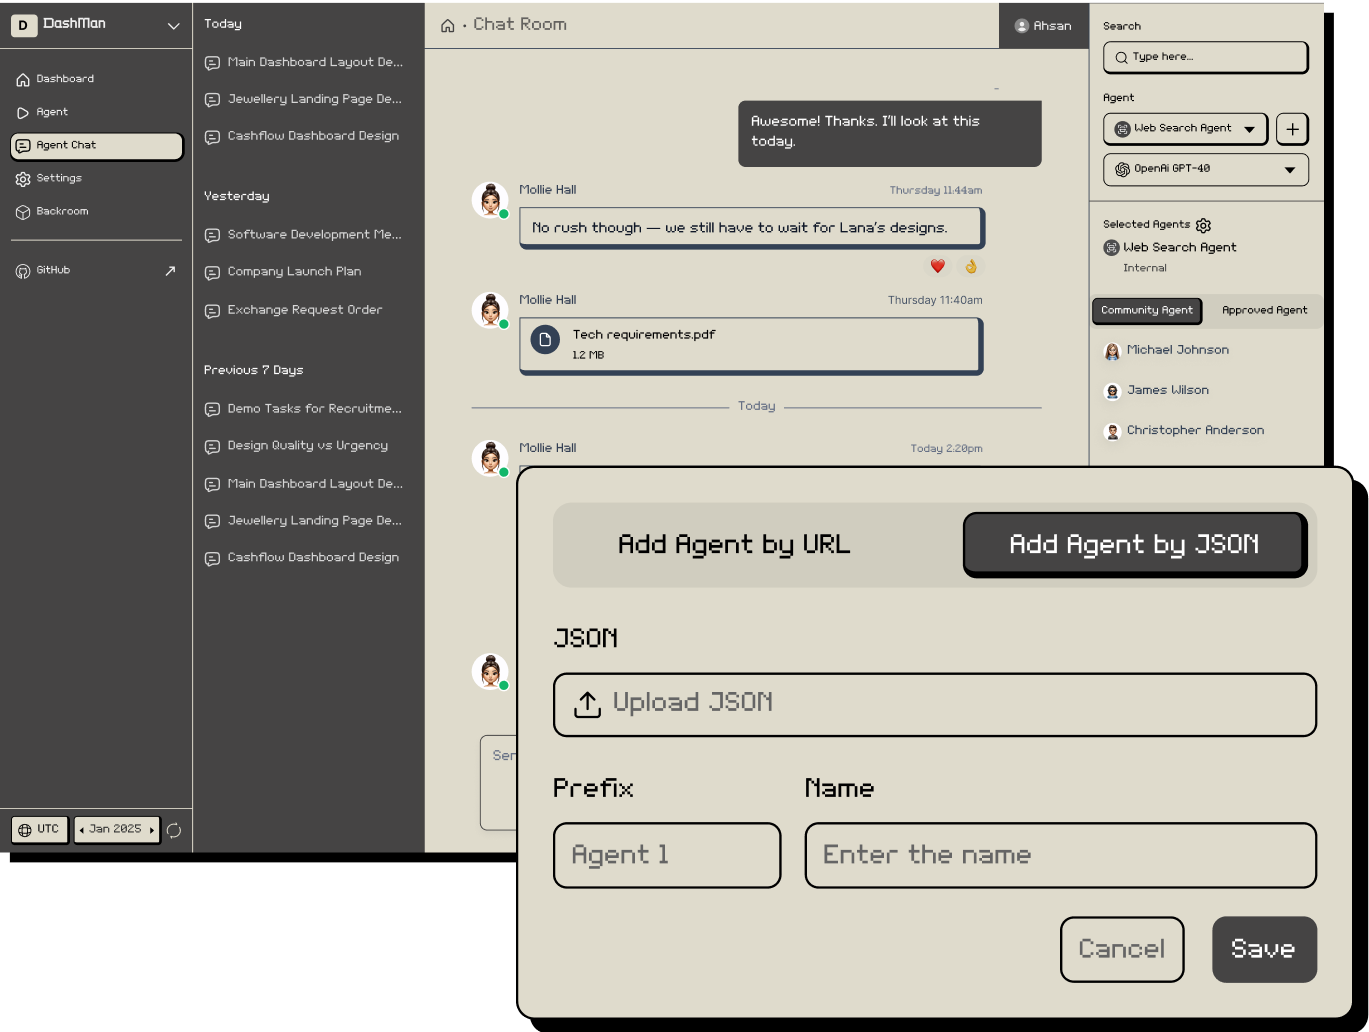Click the refresh icon next to Jan 2025

[174, 830]
